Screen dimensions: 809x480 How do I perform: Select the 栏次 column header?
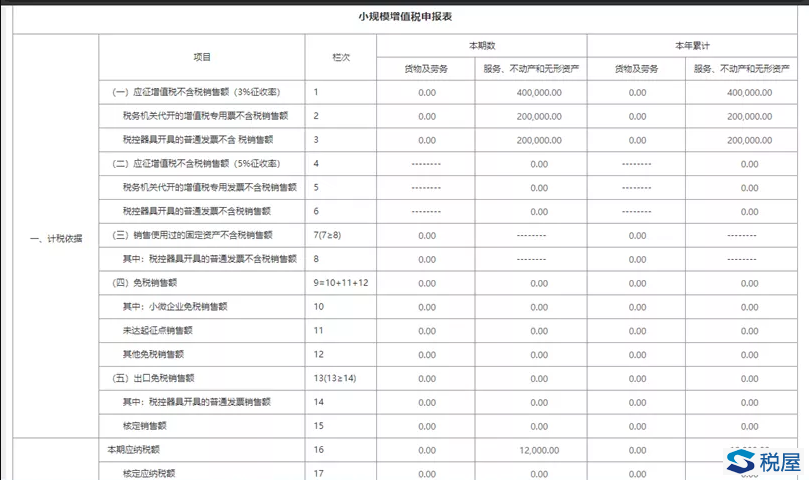point(341,57)
